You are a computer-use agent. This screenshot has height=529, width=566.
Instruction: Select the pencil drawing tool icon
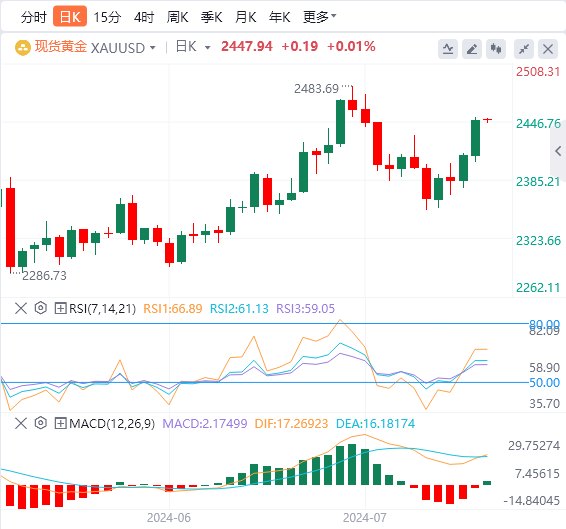(x=472, y=49)
